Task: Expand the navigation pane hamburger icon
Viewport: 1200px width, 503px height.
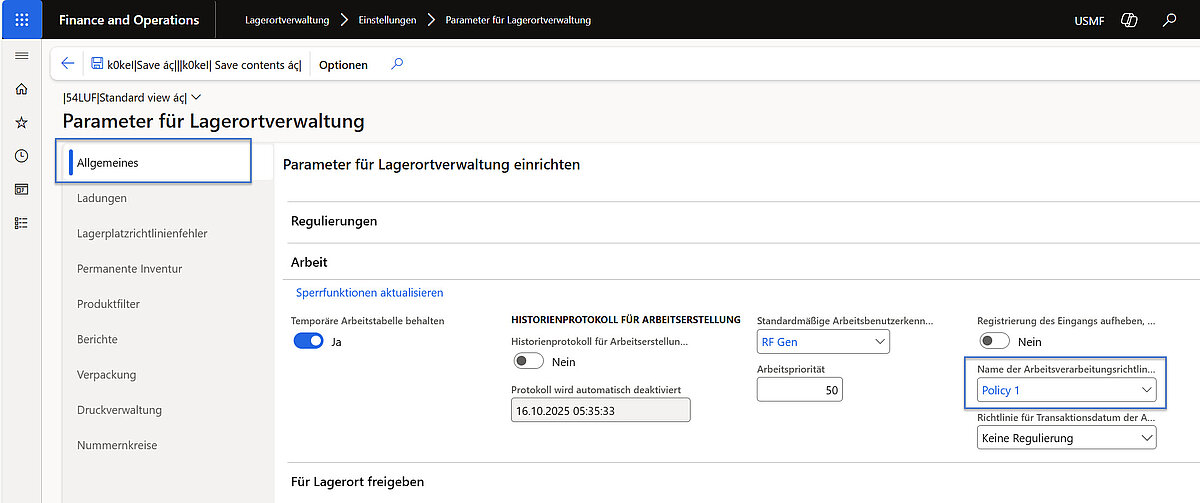Action: 21,56
